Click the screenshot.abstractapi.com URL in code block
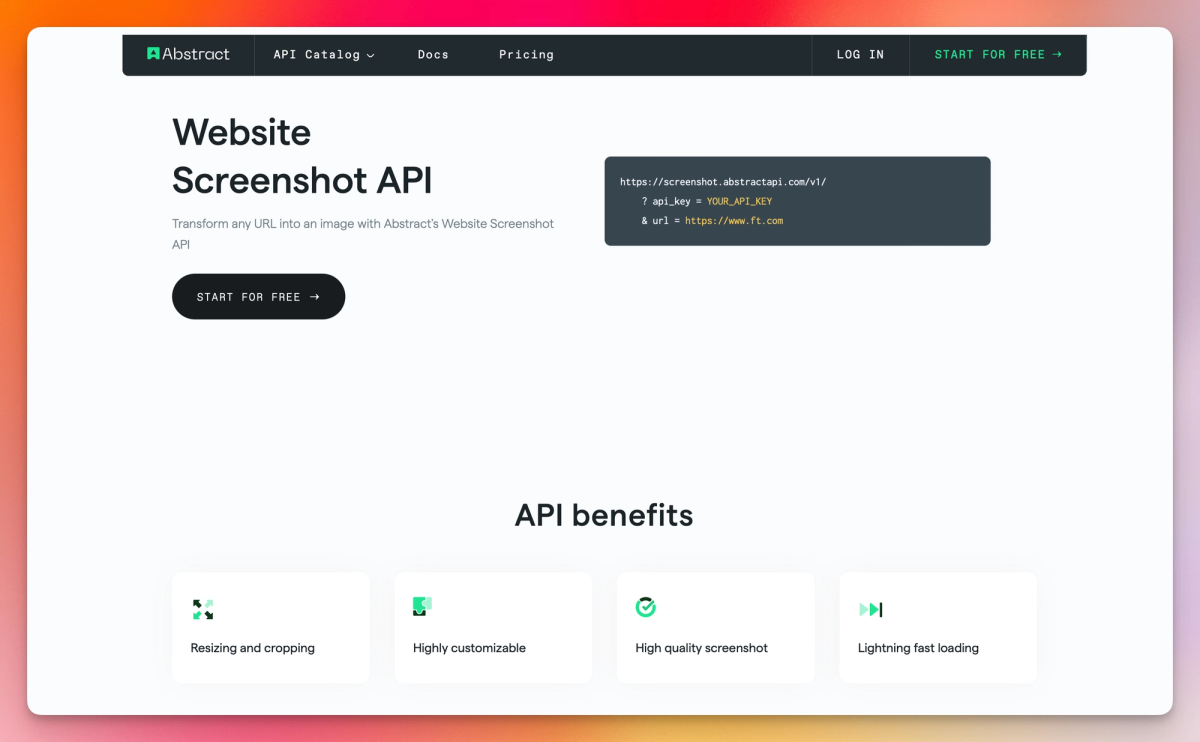Image resolution: width=1200 pixels, height=742 pixels. [x=723, y=182]
